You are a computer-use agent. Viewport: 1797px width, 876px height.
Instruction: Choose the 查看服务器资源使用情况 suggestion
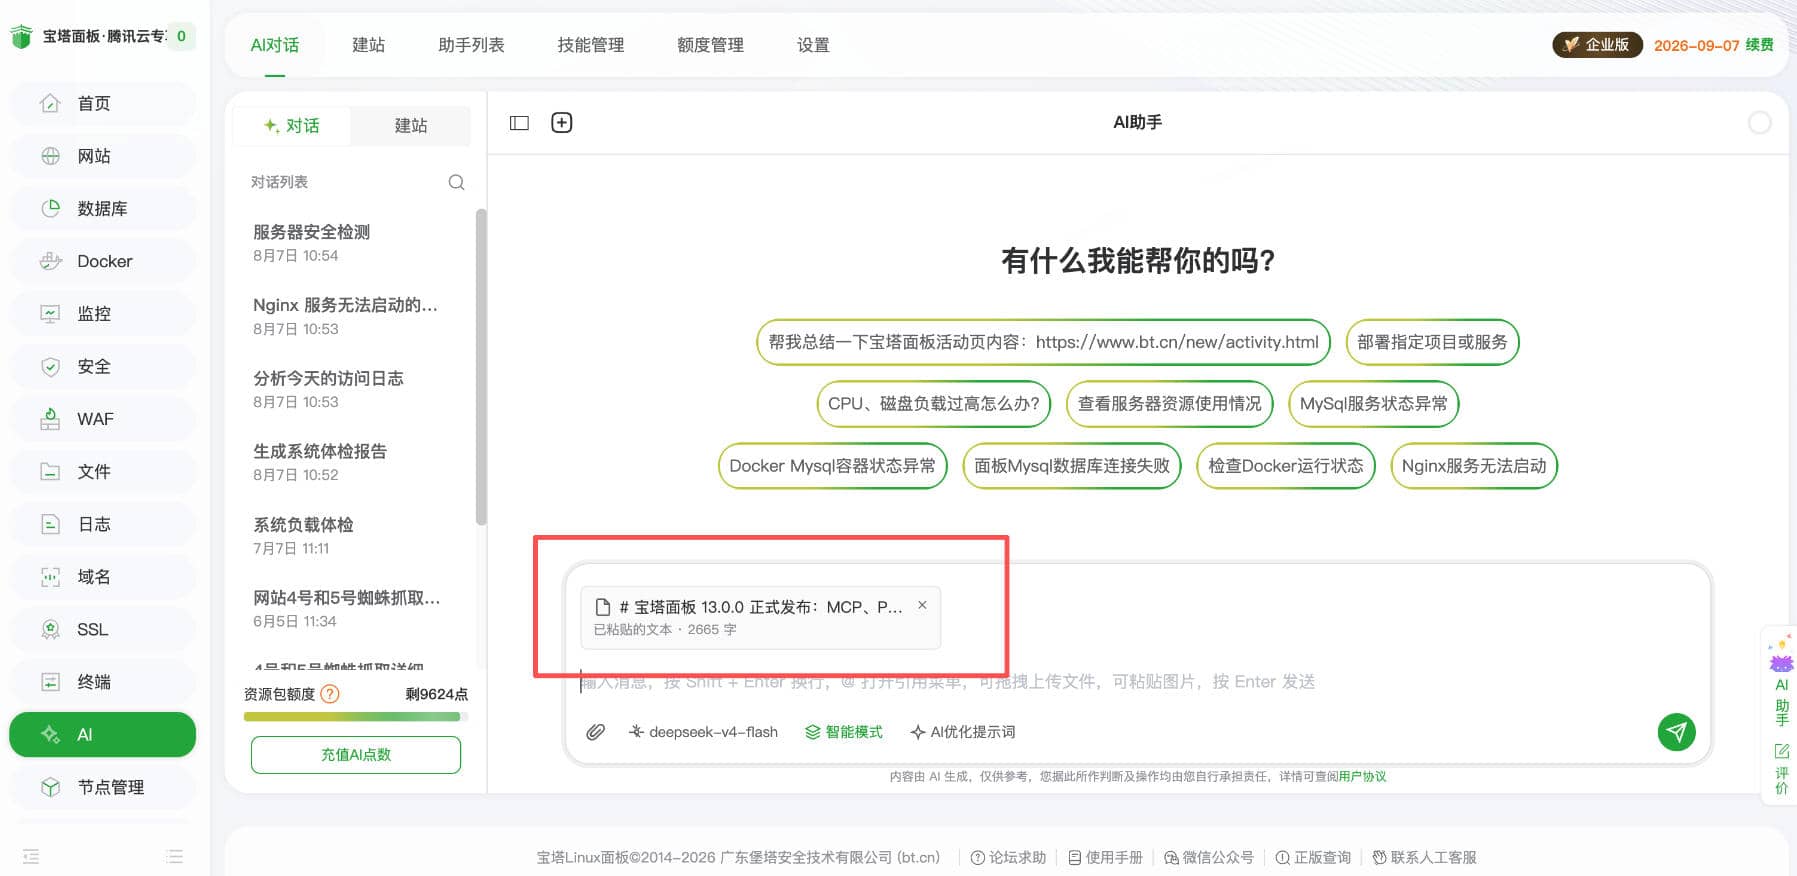1169,404
